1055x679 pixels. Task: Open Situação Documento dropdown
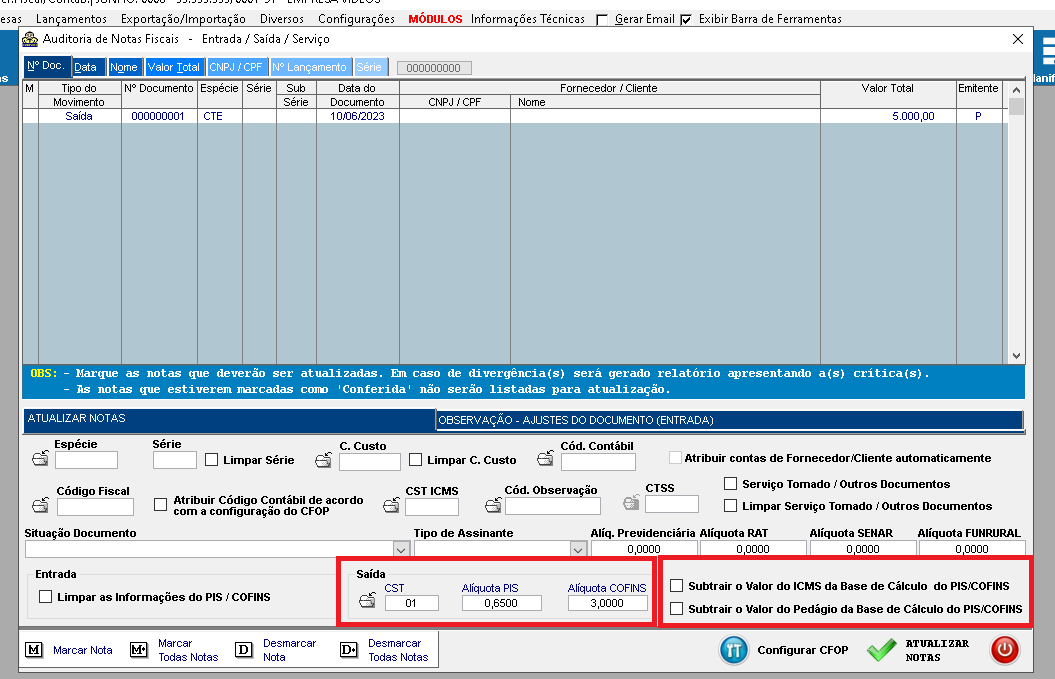click(x=401, y=549)
